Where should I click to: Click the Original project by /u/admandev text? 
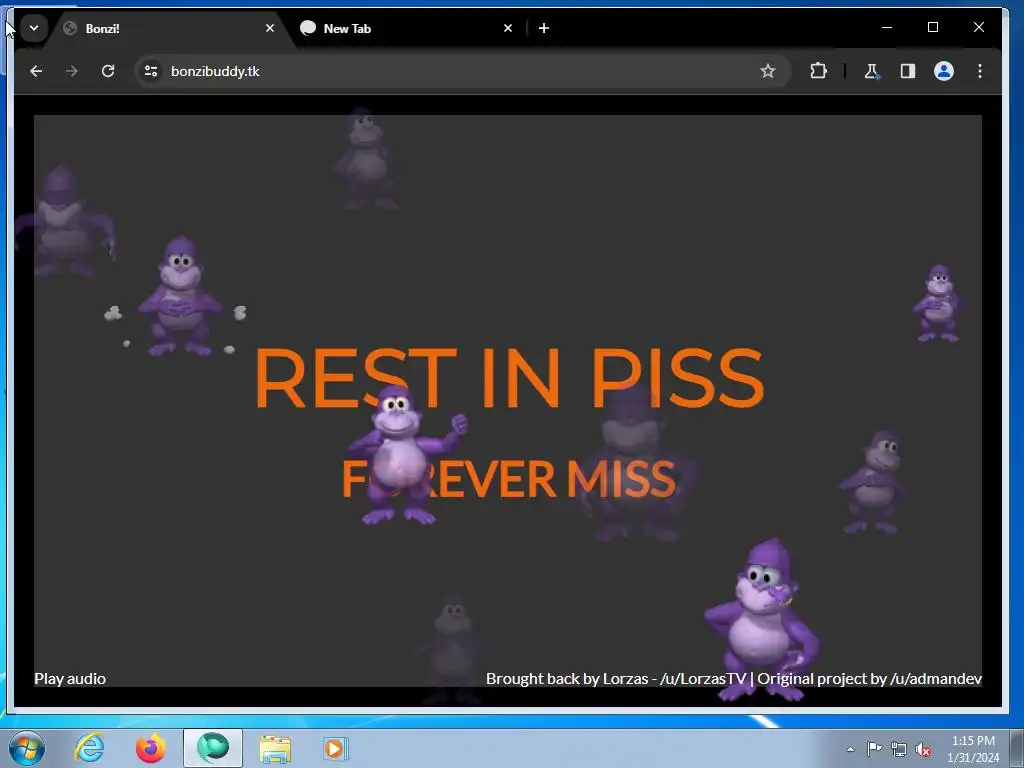pyautogui.click(x=869, y=679)
